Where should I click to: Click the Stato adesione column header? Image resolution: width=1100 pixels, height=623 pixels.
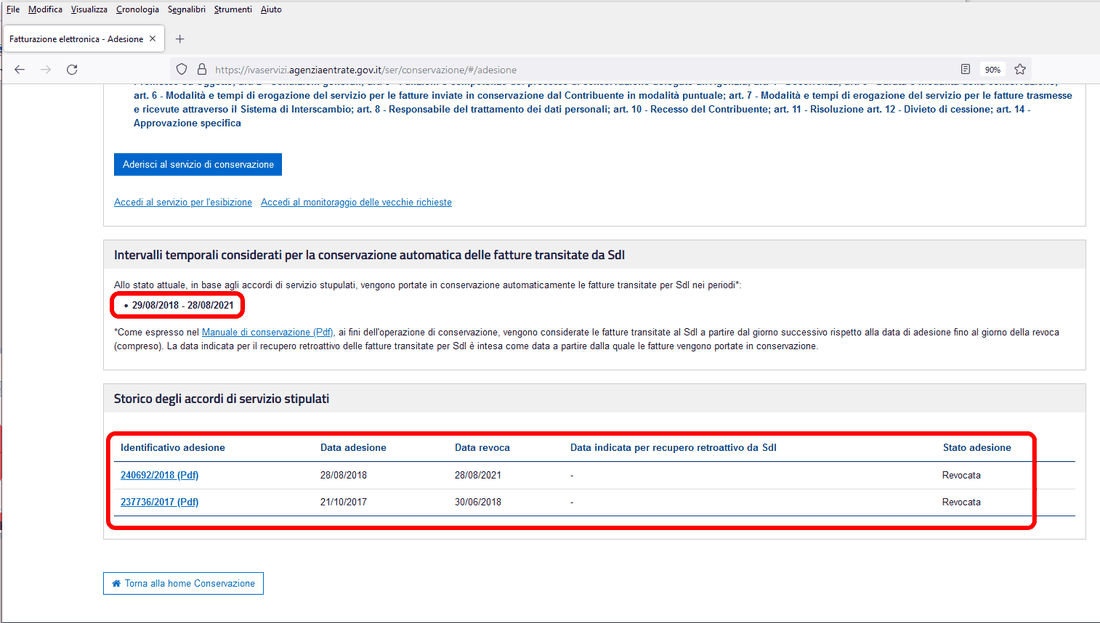click(977, 448)
